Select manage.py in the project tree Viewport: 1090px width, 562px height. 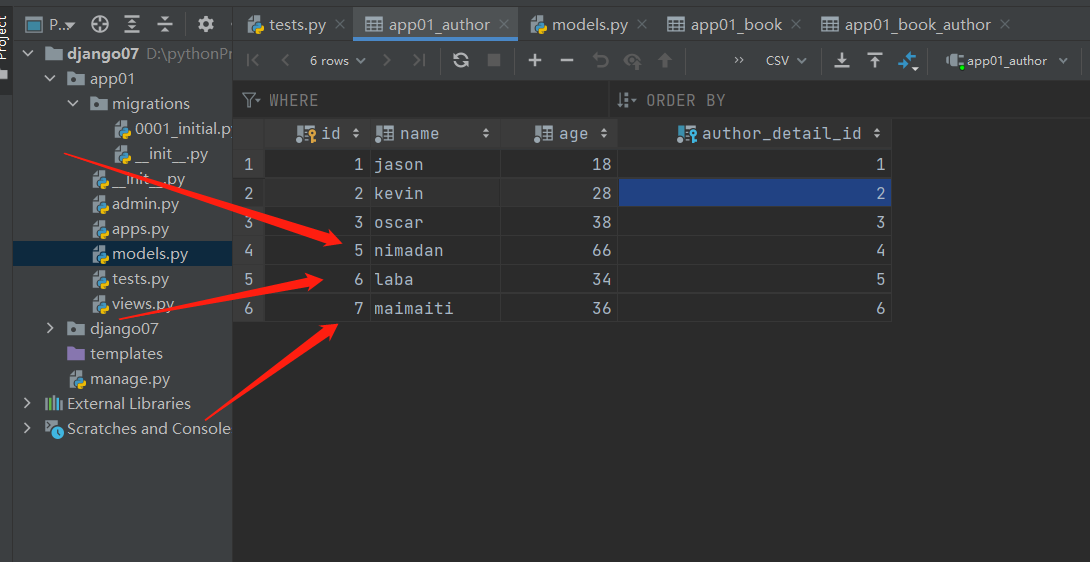120,379
